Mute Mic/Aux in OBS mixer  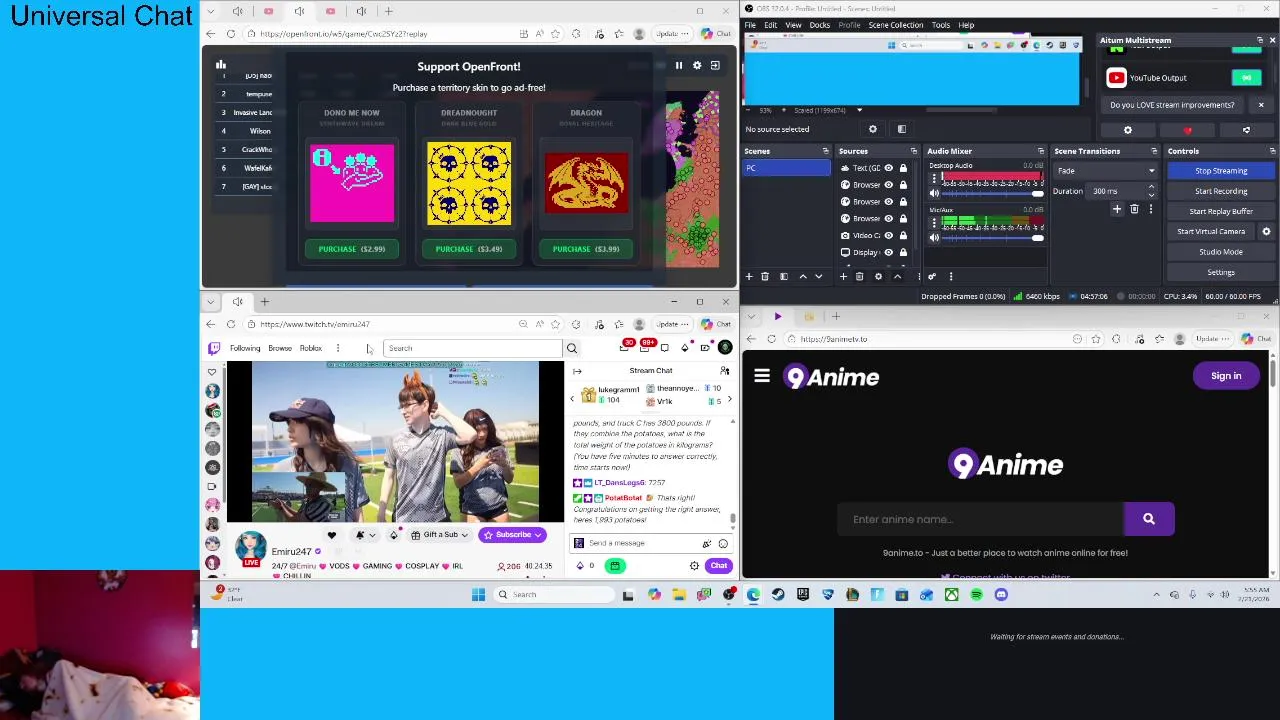935,238
